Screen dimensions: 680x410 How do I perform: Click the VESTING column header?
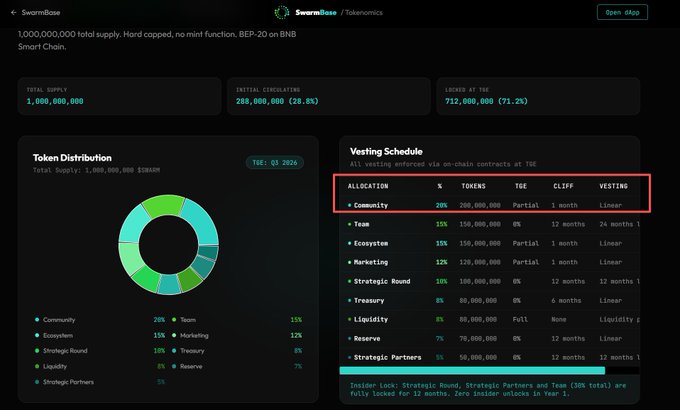click(x=613, y=186)
